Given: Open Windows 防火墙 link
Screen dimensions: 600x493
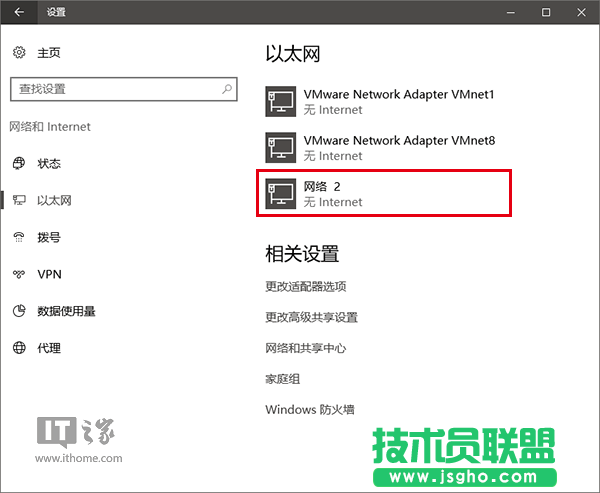Looking at the screenshot, I should 310,410.
